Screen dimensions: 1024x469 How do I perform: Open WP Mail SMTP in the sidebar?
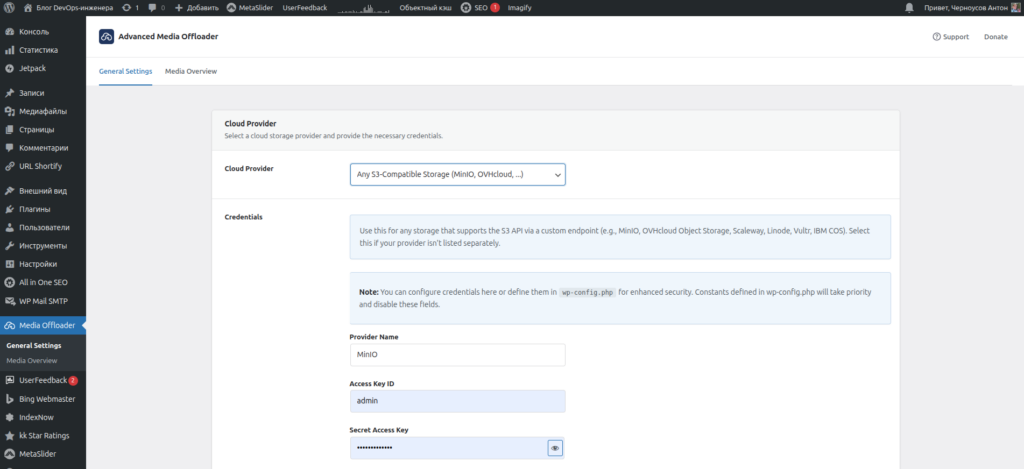tap(42, 300)
